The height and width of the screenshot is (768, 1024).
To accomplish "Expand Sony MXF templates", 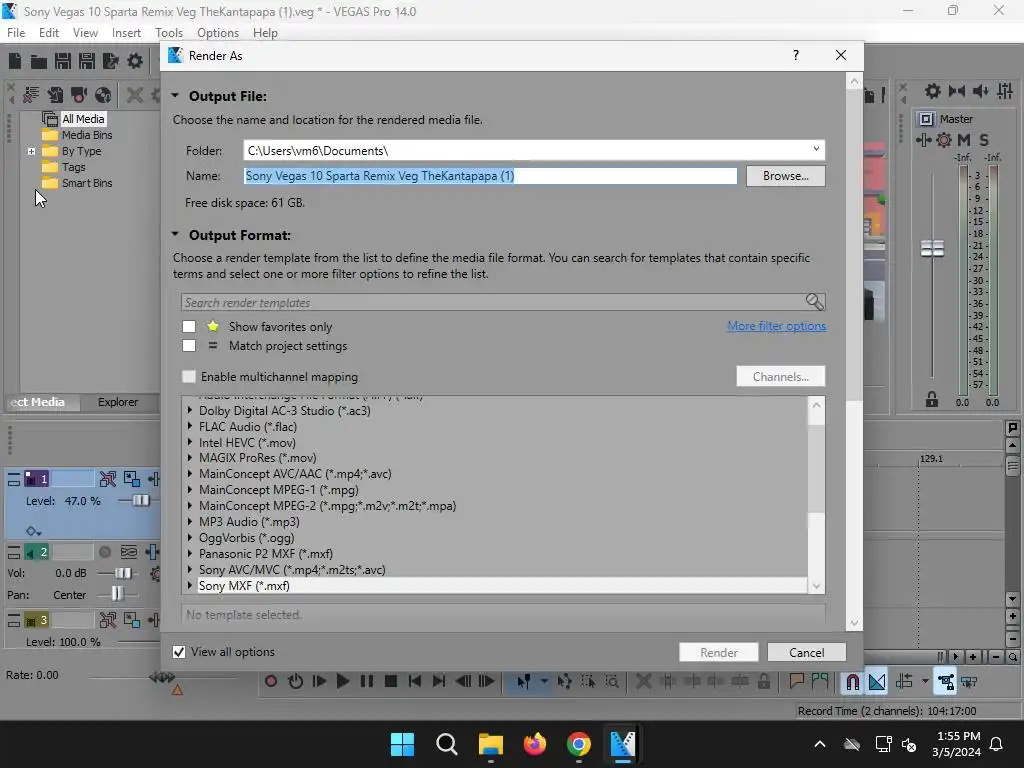I will coord(190,586).
